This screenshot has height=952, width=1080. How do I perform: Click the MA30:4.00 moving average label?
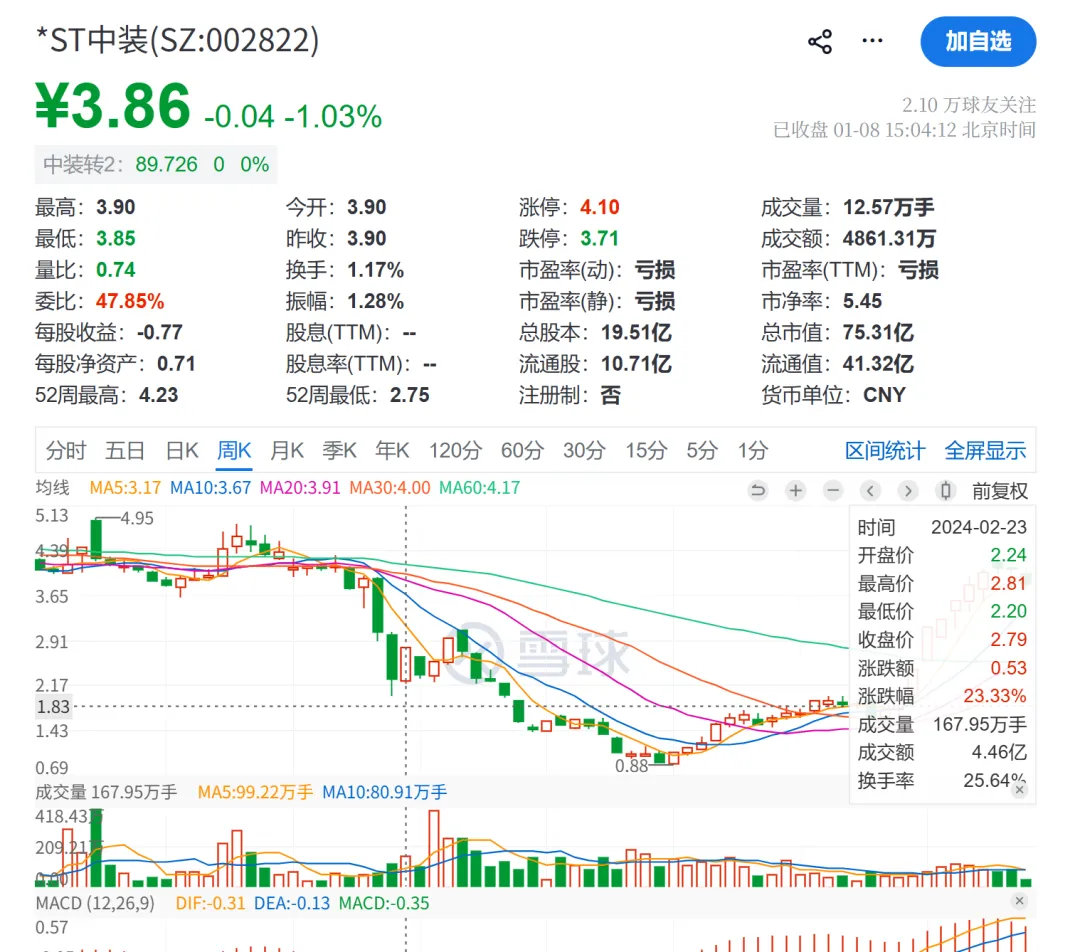click(389, 488)
